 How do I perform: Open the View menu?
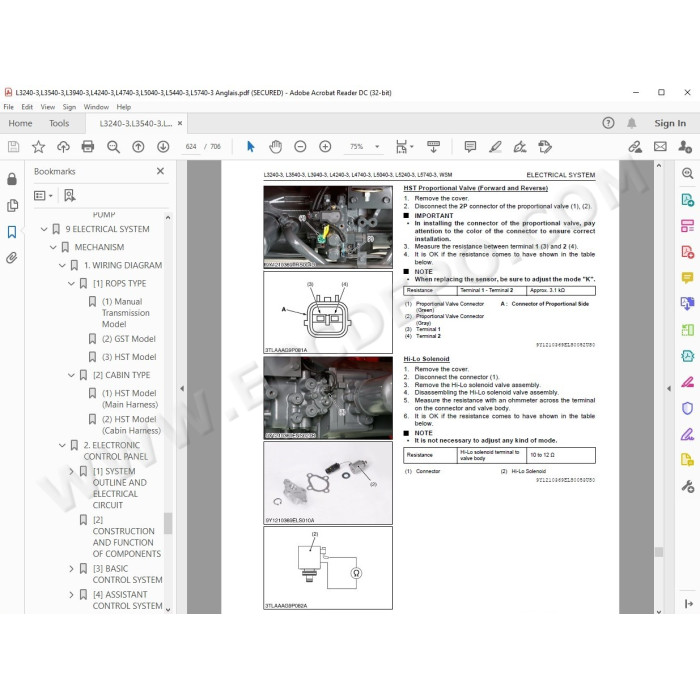click(x=48, y=107)
